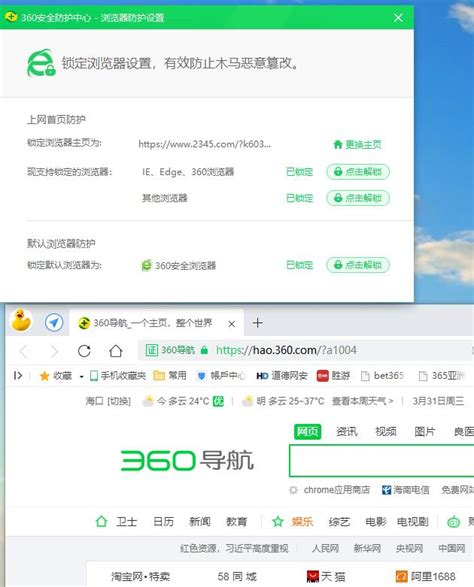Open 人民网 link
Screen dimensions: 474x587
click(325, 548)
